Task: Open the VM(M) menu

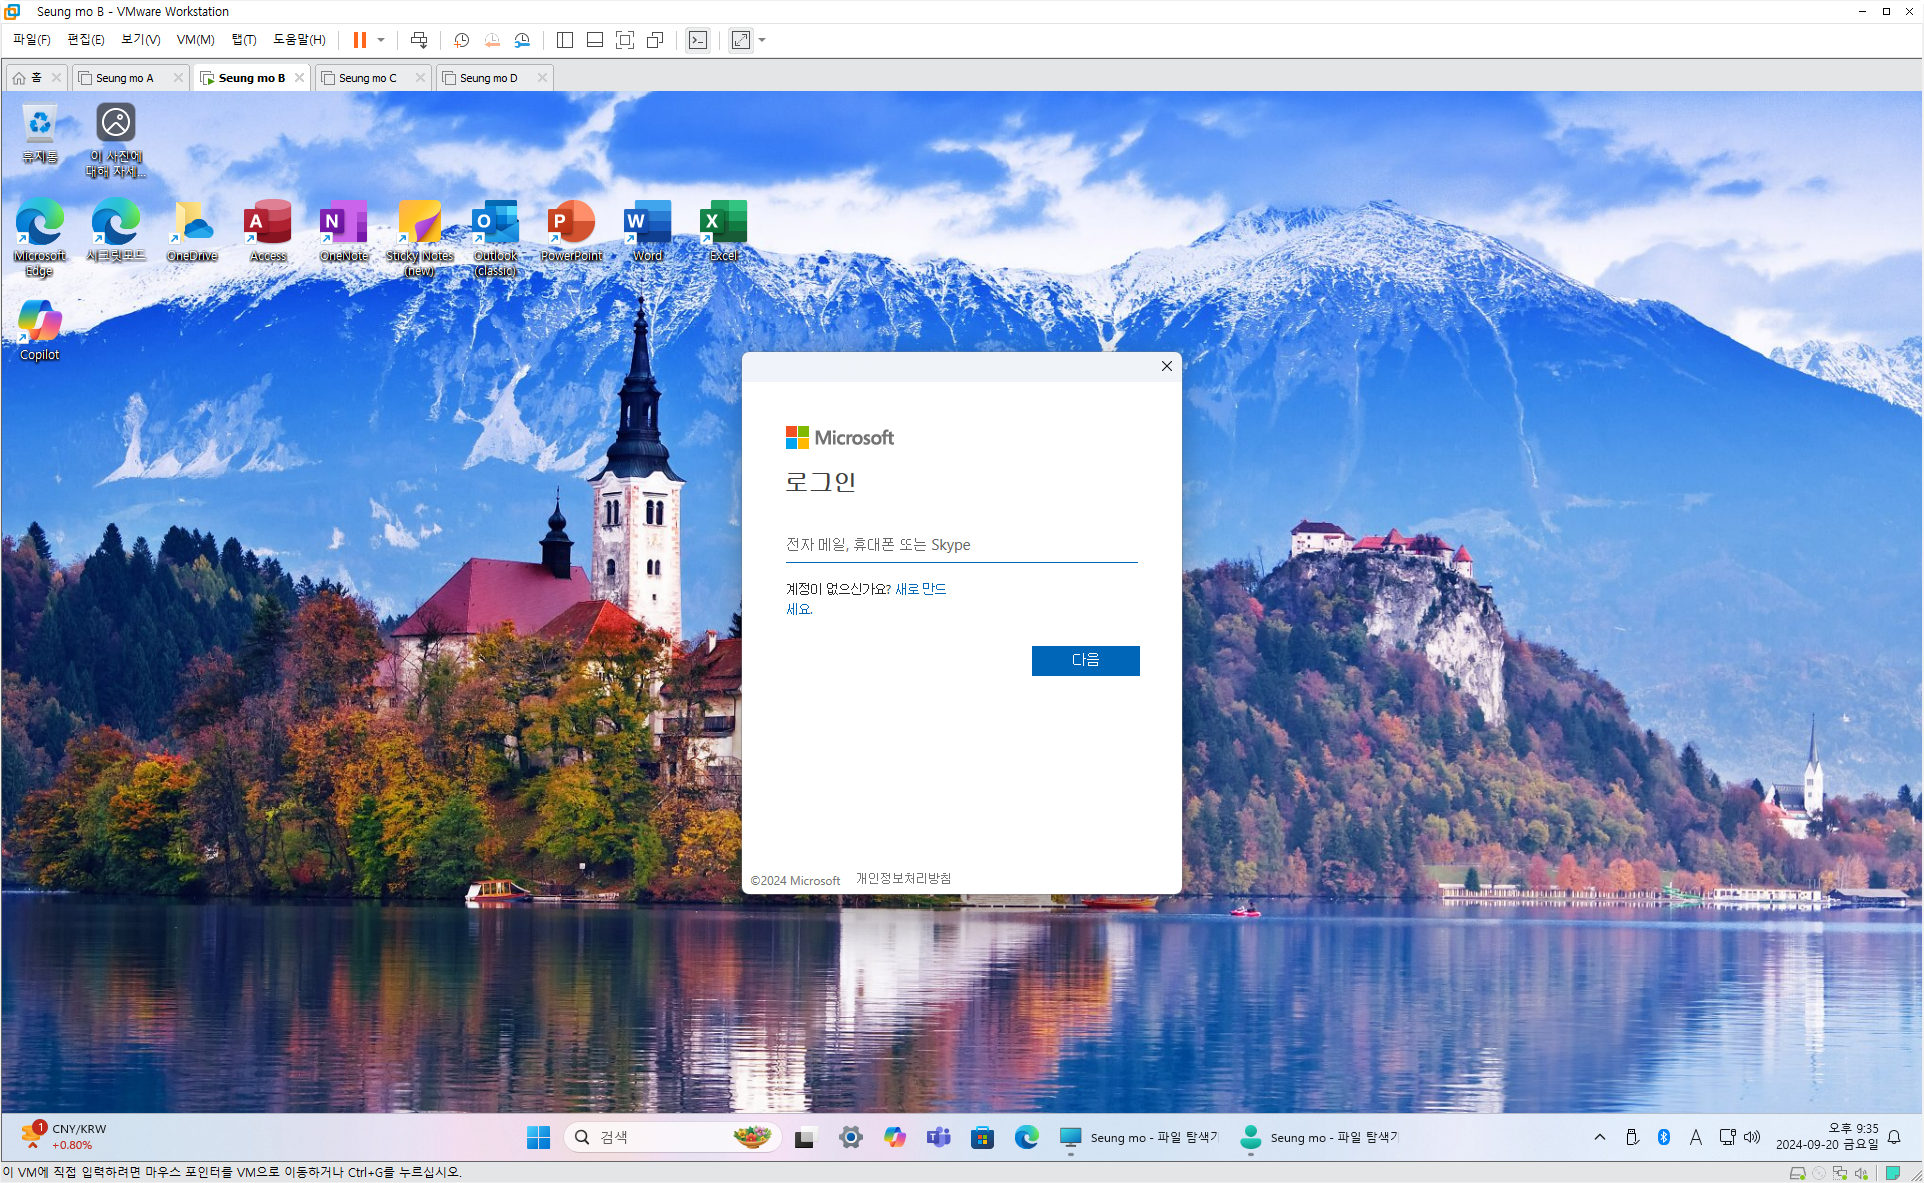Action: pyautogui.click(x=195, y=40)
